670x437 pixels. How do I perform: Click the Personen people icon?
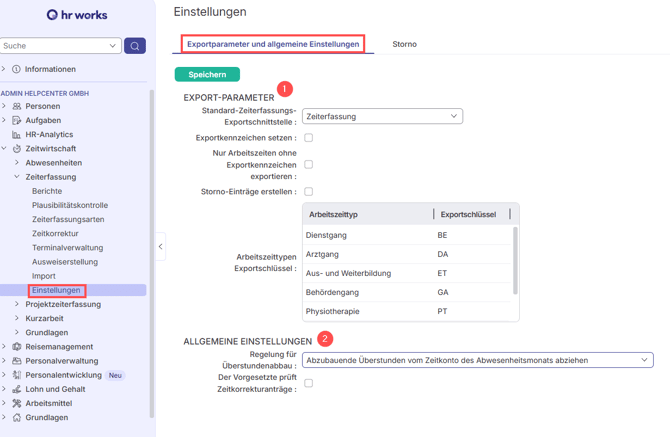(x=17, y=106)
